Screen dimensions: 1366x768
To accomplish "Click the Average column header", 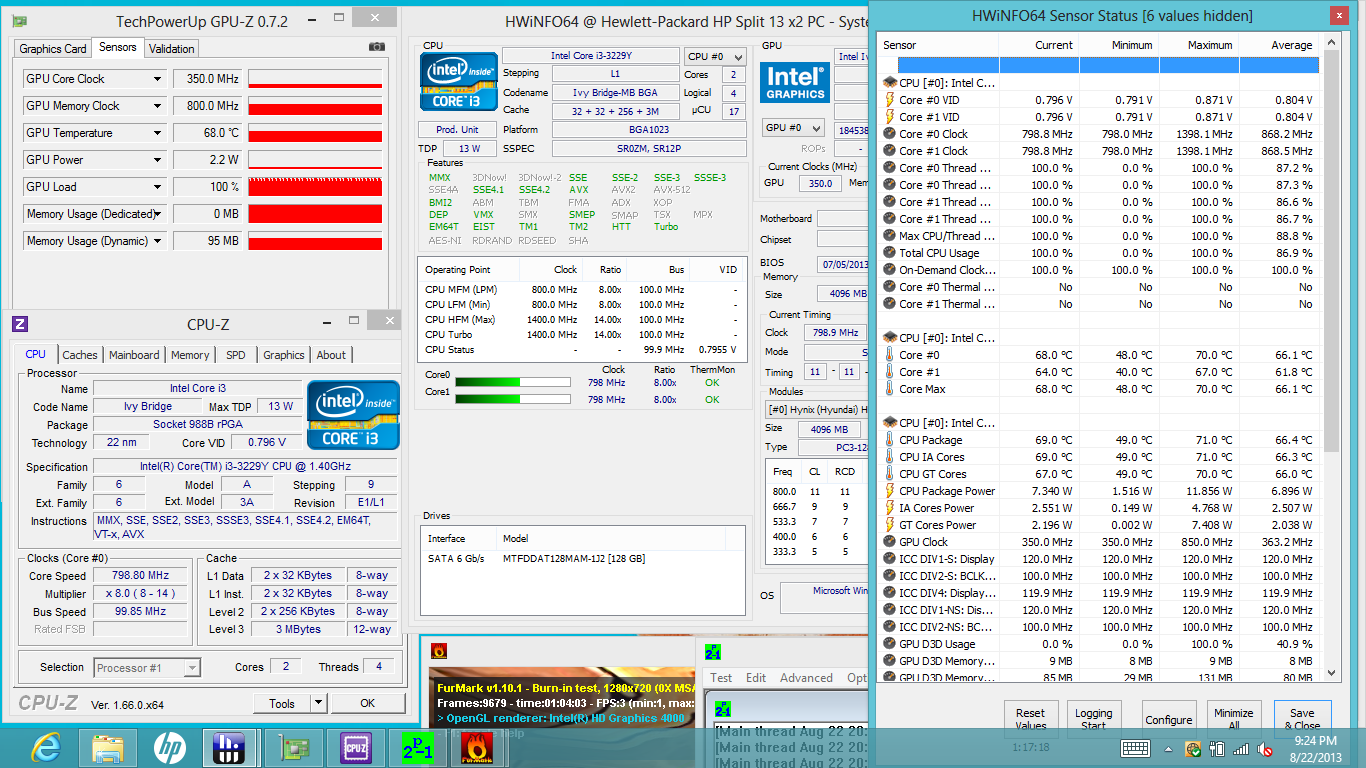I will (x=1280, y=45).
